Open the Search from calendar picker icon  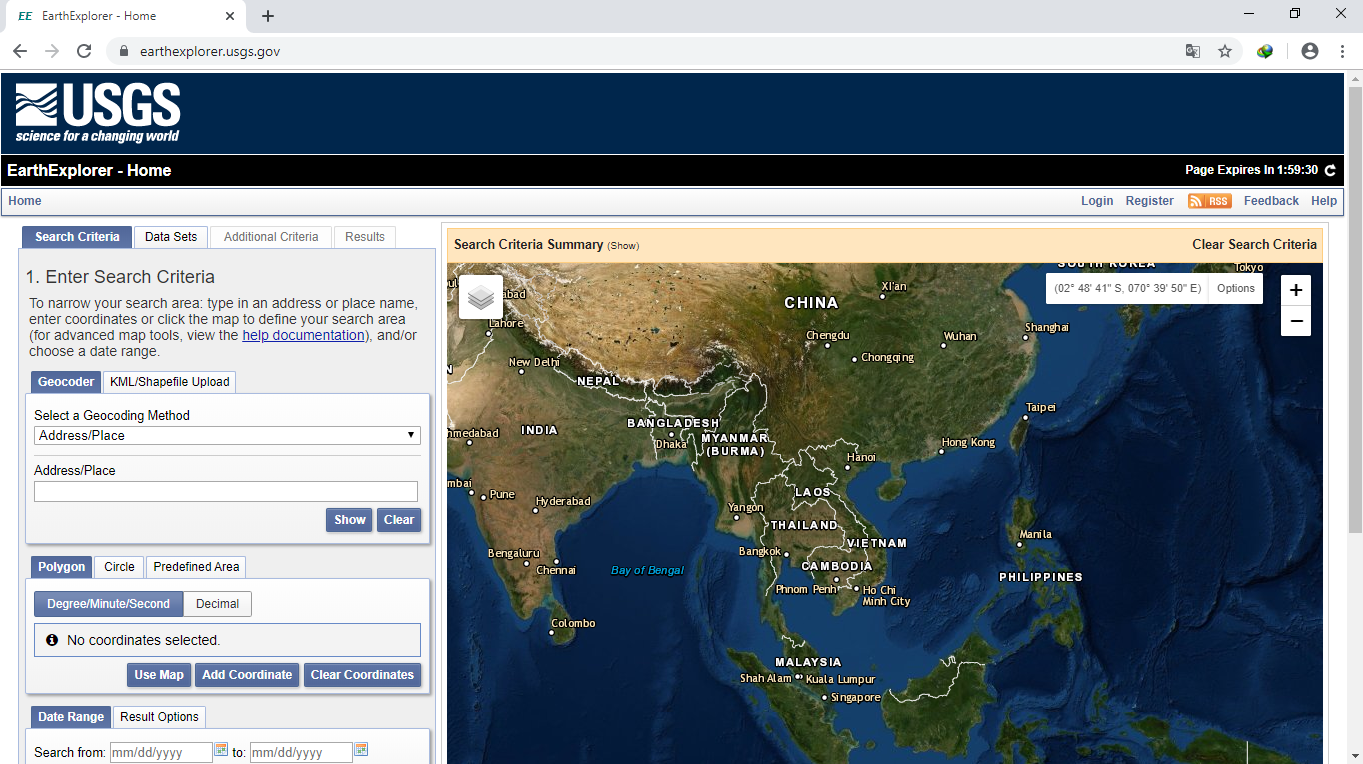pos(221,750)
